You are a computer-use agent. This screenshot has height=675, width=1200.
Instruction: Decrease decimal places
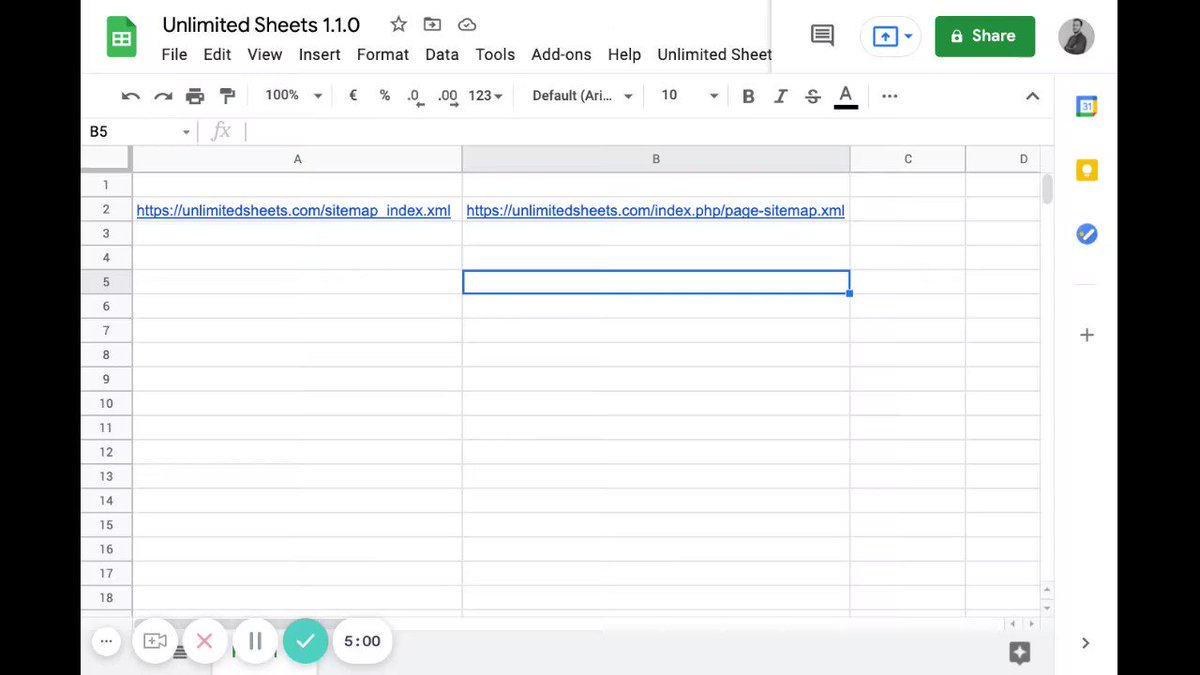416,96
